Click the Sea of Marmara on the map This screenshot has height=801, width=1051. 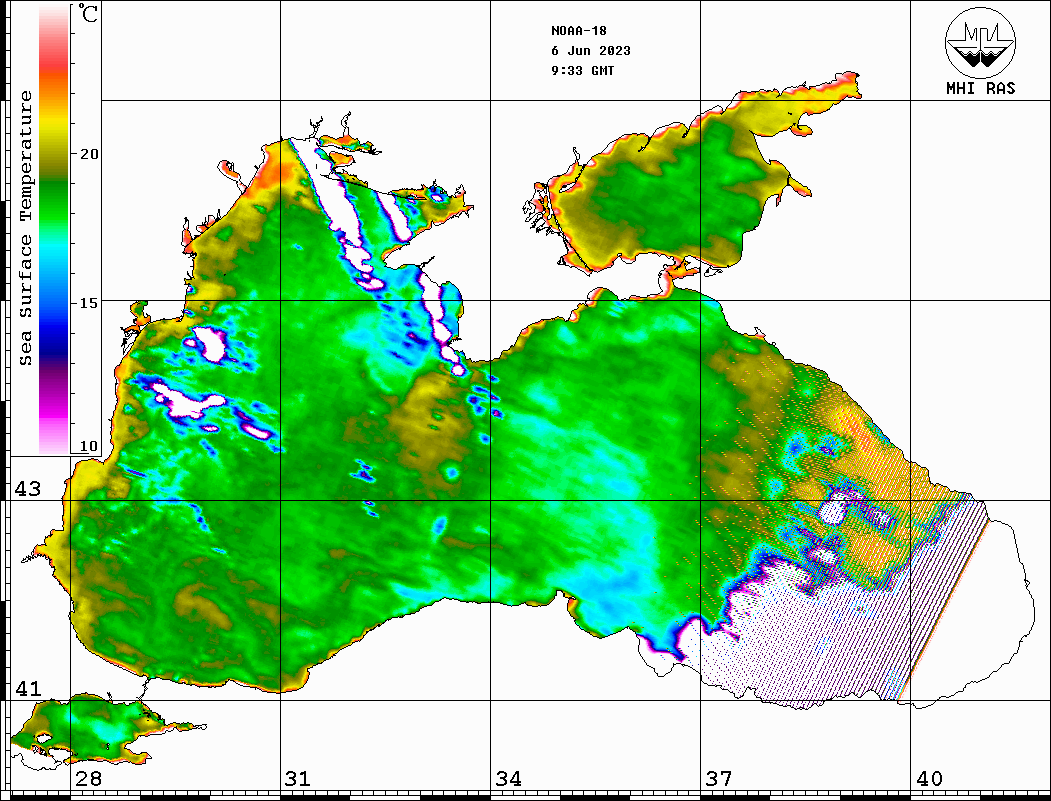click(x=101, y=731)
